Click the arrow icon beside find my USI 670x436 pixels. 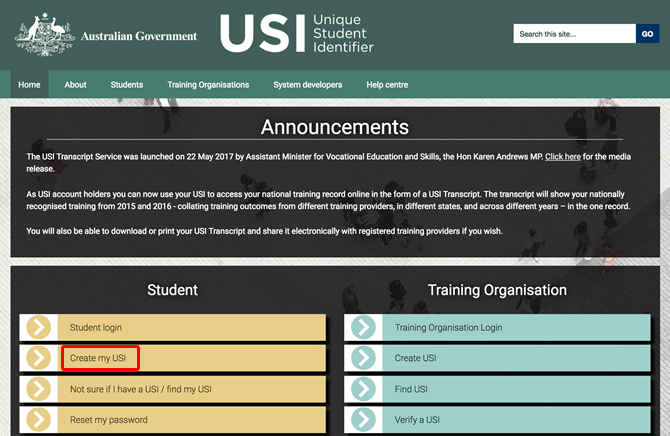click(x=39, y=389)
